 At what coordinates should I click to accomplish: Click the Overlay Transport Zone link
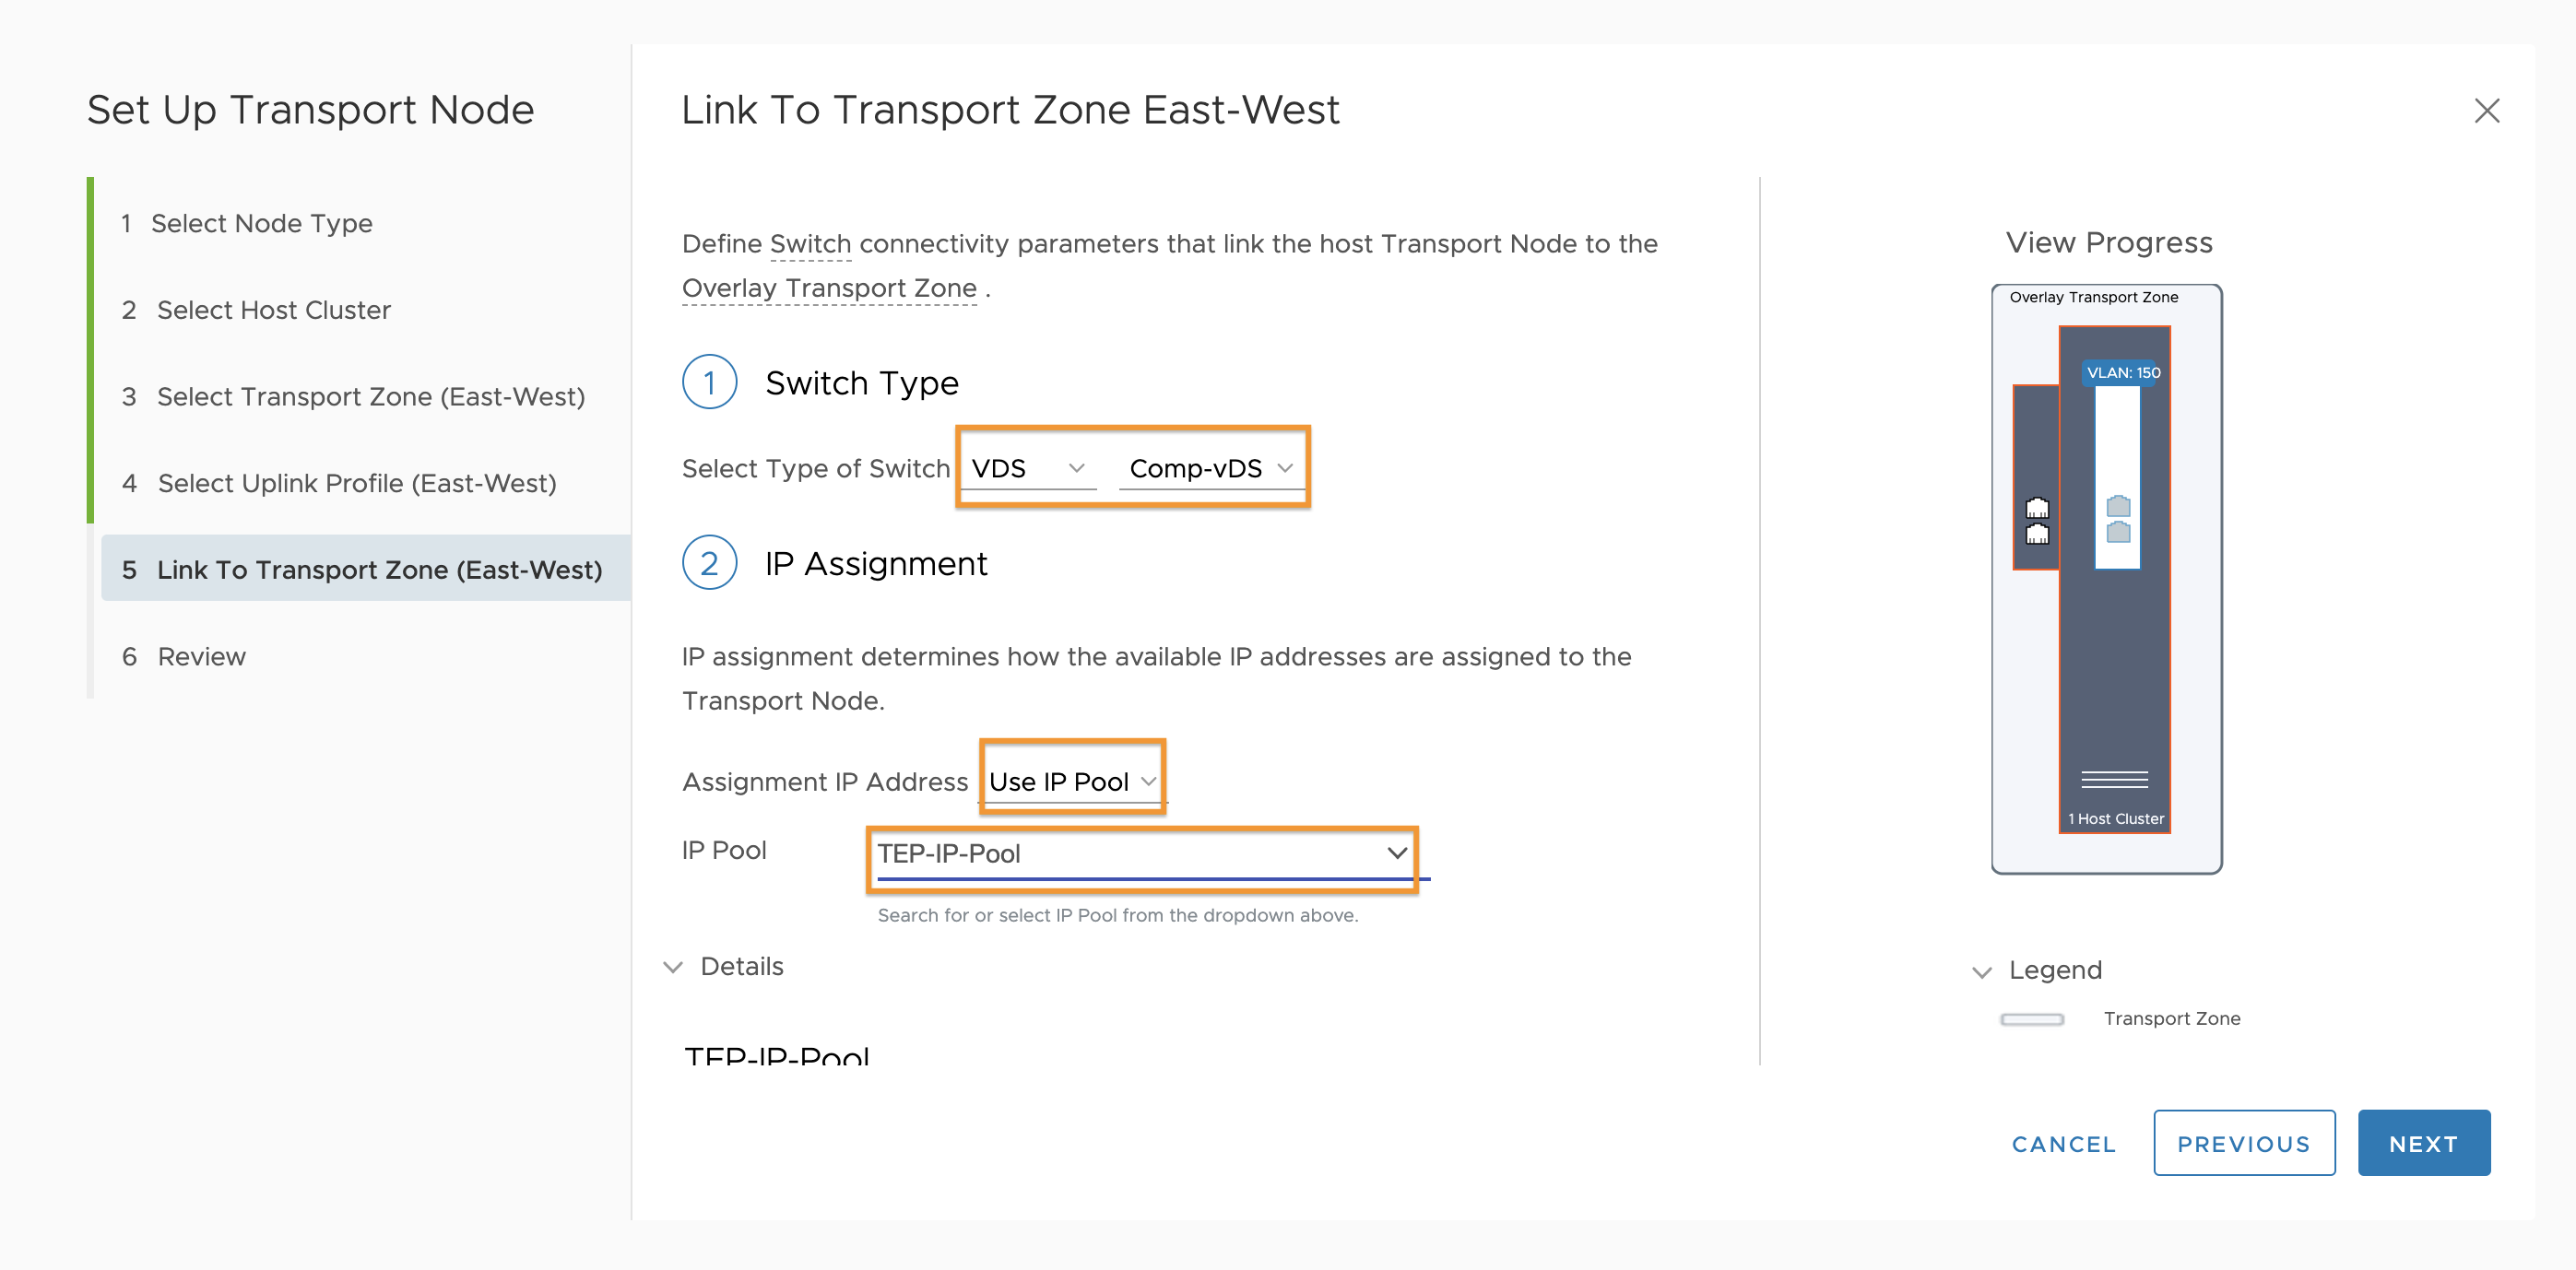[829, 288]
